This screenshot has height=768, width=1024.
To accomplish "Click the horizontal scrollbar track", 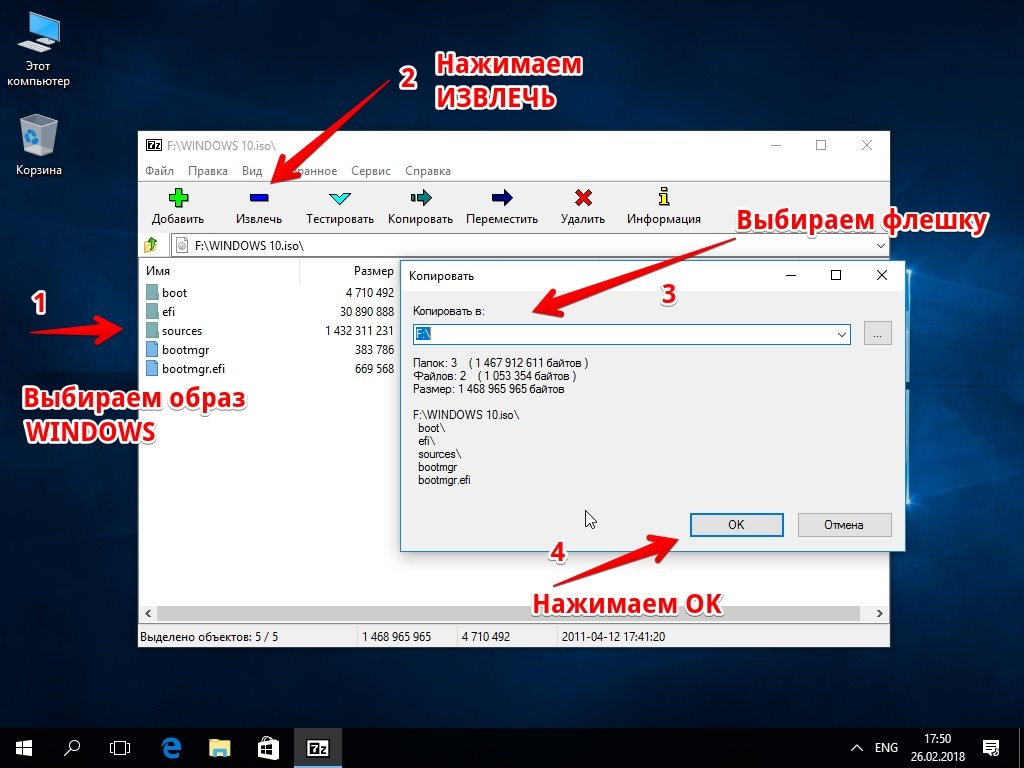I will click(x=508, y=613).
